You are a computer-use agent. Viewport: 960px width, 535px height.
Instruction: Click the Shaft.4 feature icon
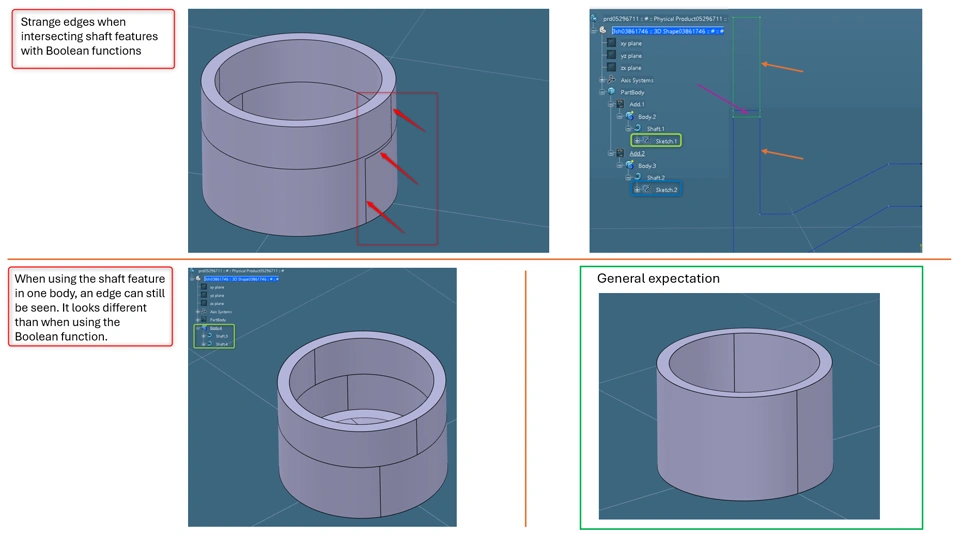209,343
